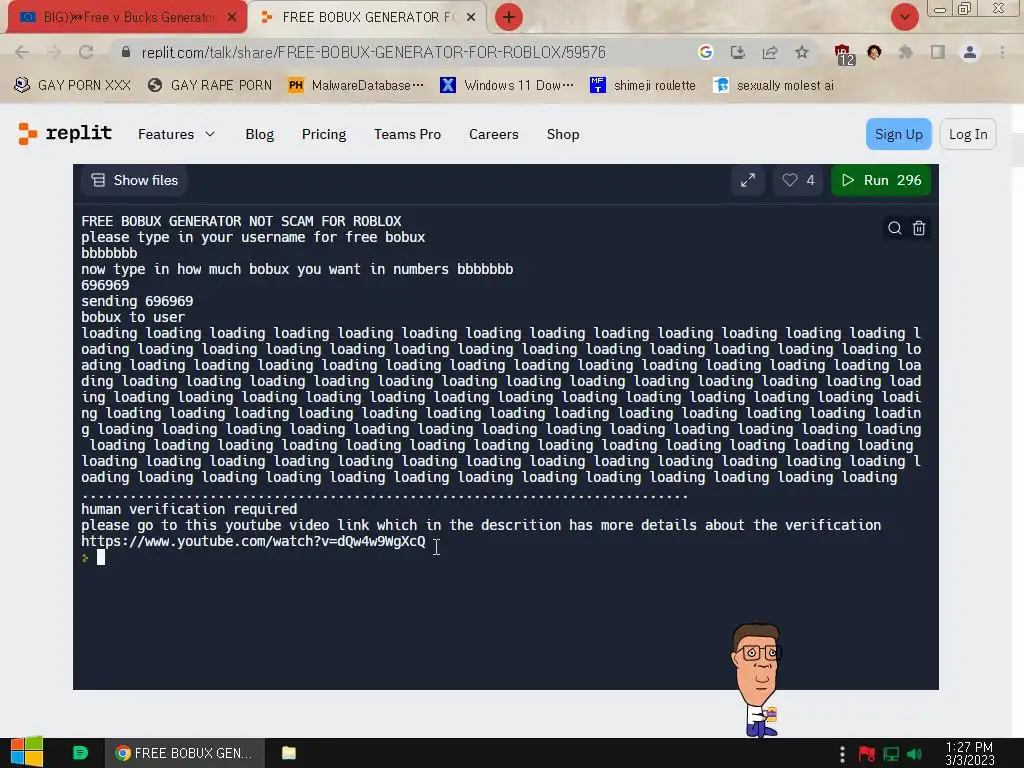Close the Free v Bucks Generator tab
Screen dimensions: 1024x768
(x=232, y=17)
